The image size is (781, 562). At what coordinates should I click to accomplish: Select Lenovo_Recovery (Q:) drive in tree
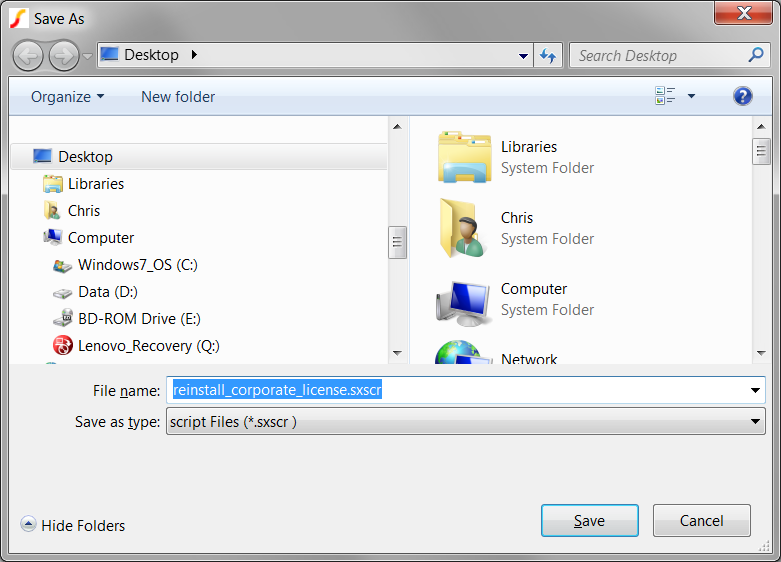coord(148,346)
